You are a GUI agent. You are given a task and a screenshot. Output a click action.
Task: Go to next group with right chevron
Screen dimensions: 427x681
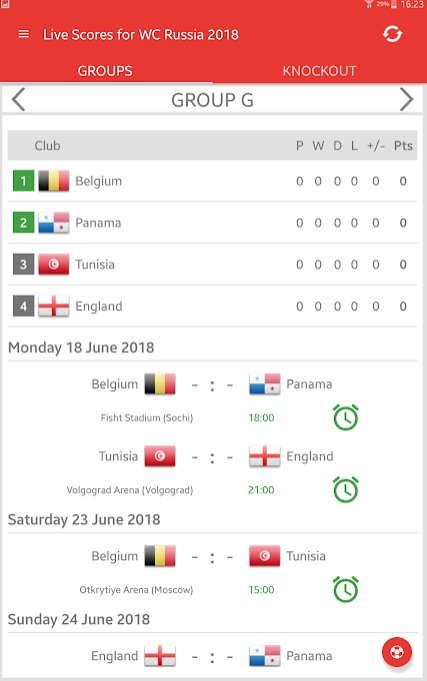[x=406, y=99]
